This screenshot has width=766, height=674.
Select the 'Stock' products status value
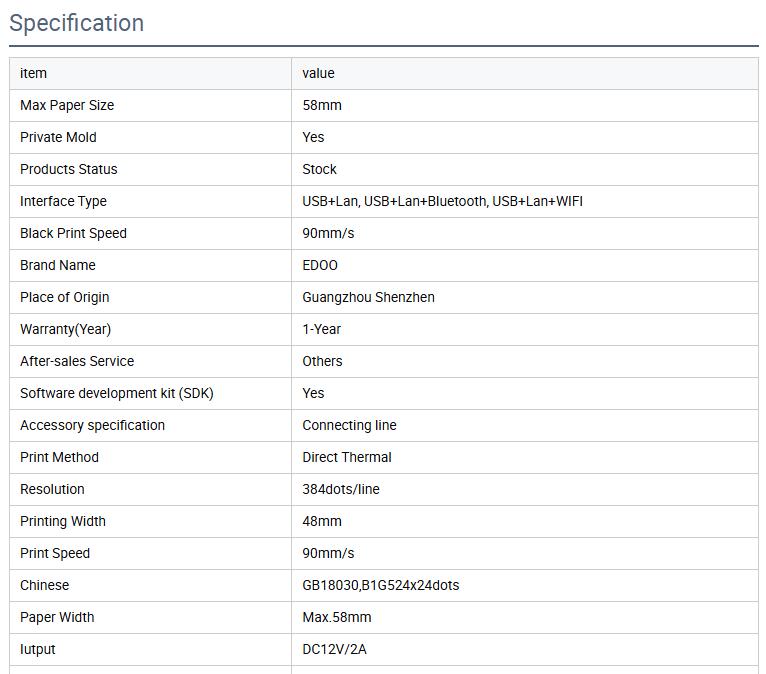pyautogui.click(x=319, y=169)
